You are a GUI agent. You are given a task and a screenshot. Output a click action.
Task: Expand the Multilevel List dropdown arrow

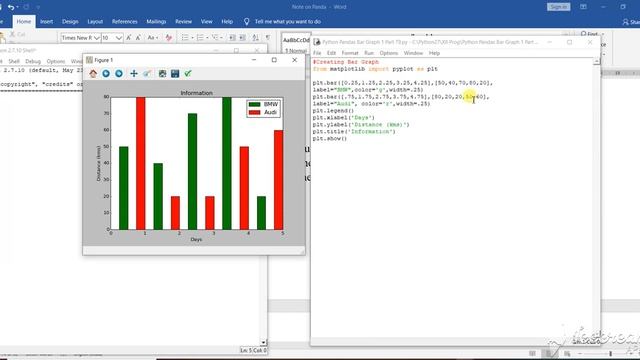pyautogui.click(x=222, y=38)
